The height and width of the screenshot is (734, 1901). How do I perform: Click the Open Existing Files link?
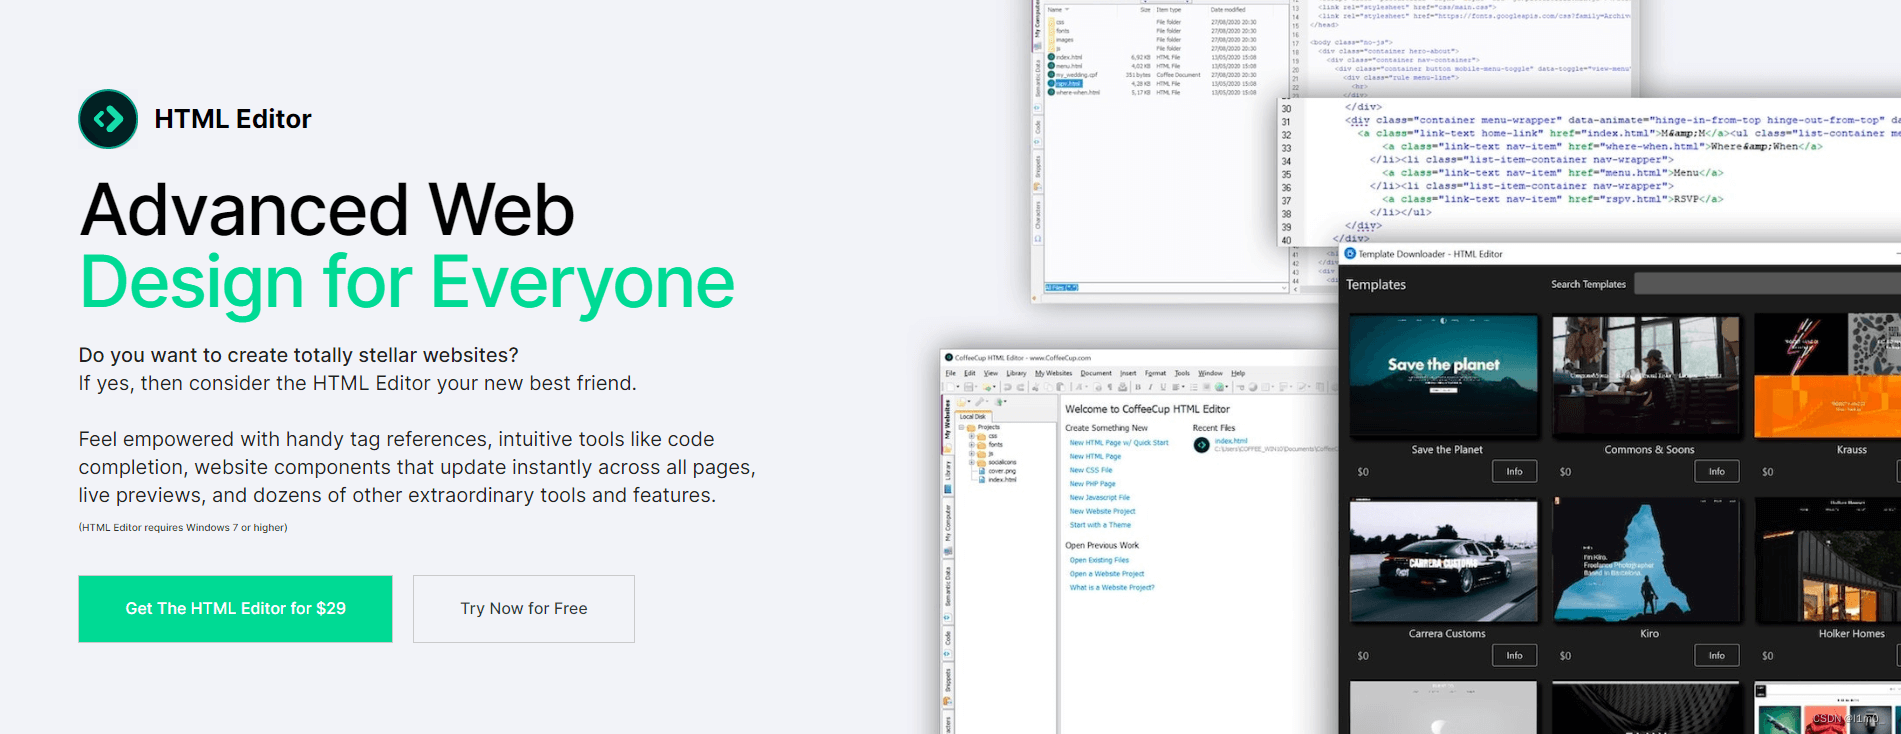pyautogui.click(x=1099, y=560)
